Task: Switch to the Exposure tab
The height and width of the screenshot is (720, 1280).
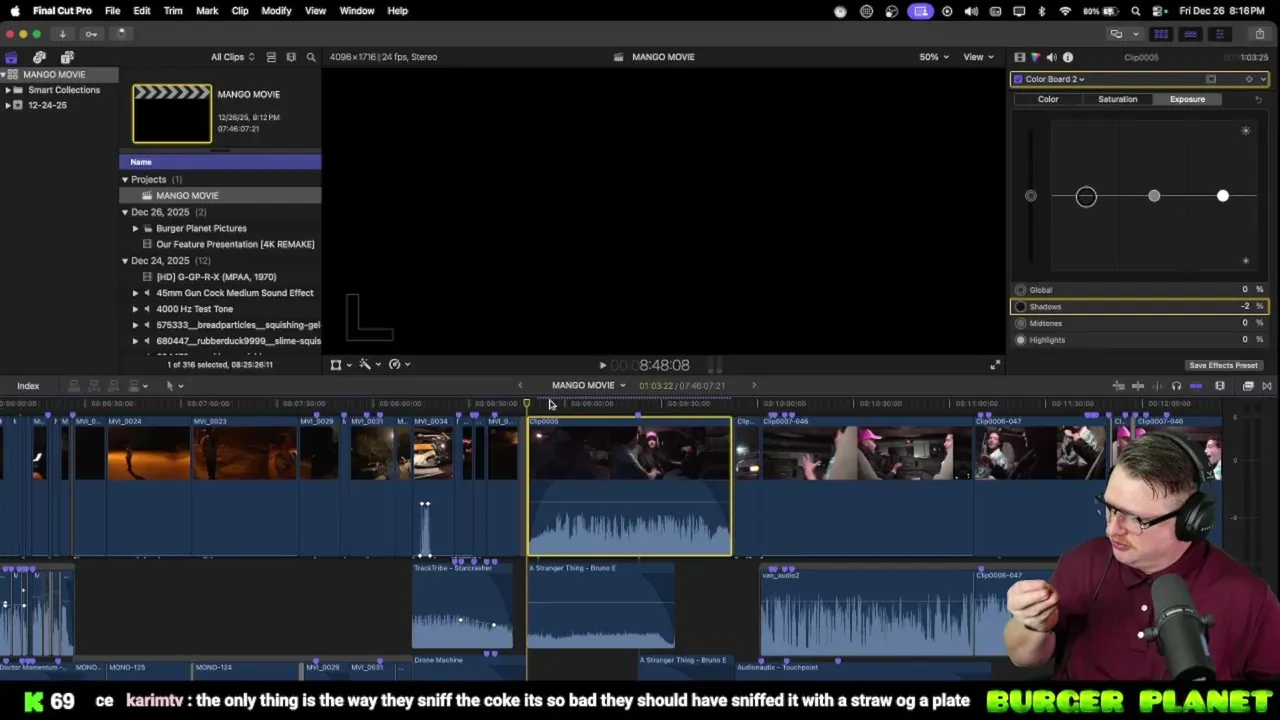Action: tap(1187, 99)
